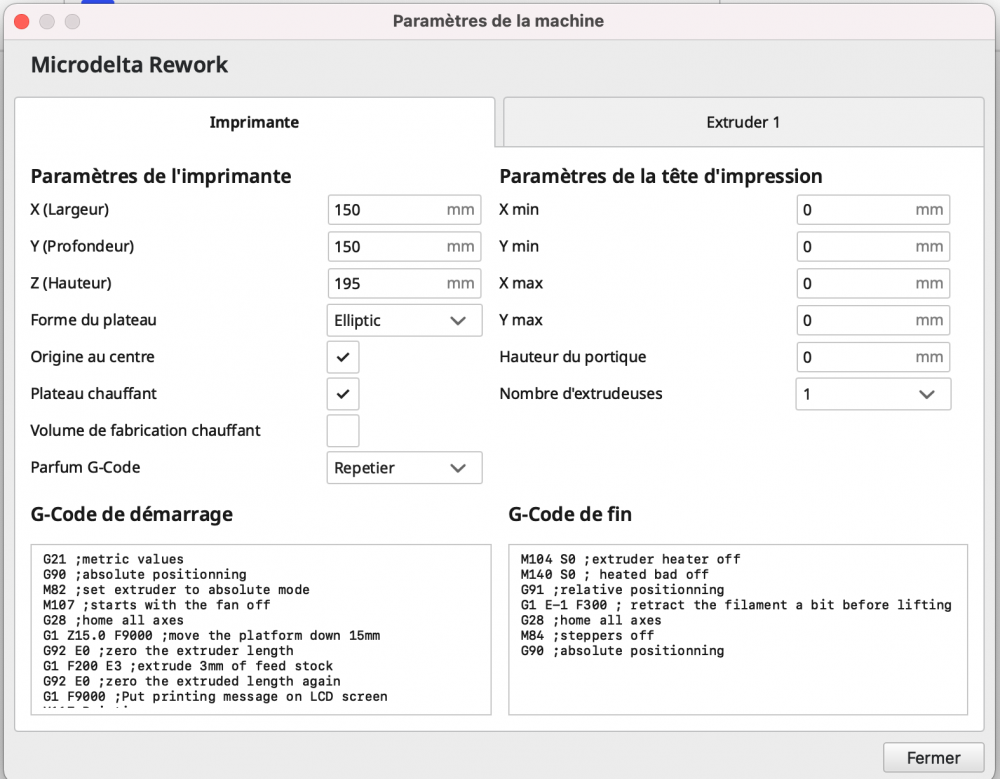Image resolution: width=1000 pixels, height=779 pixels.
Task: Click the Y min input field
Action: click(x=873, y=247)
